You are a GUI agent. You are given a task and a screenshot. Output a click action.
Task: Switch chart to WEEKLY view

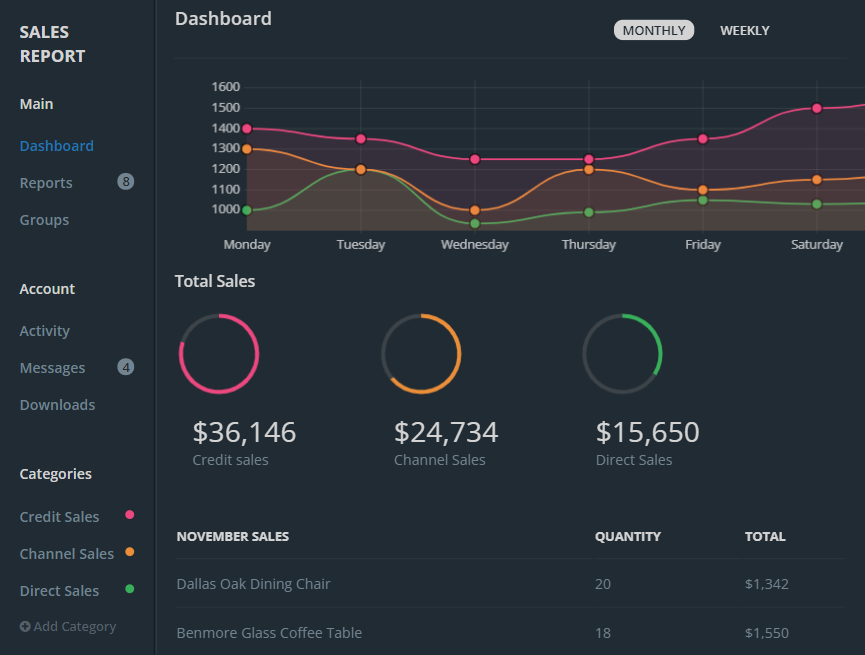coord(745,30)
